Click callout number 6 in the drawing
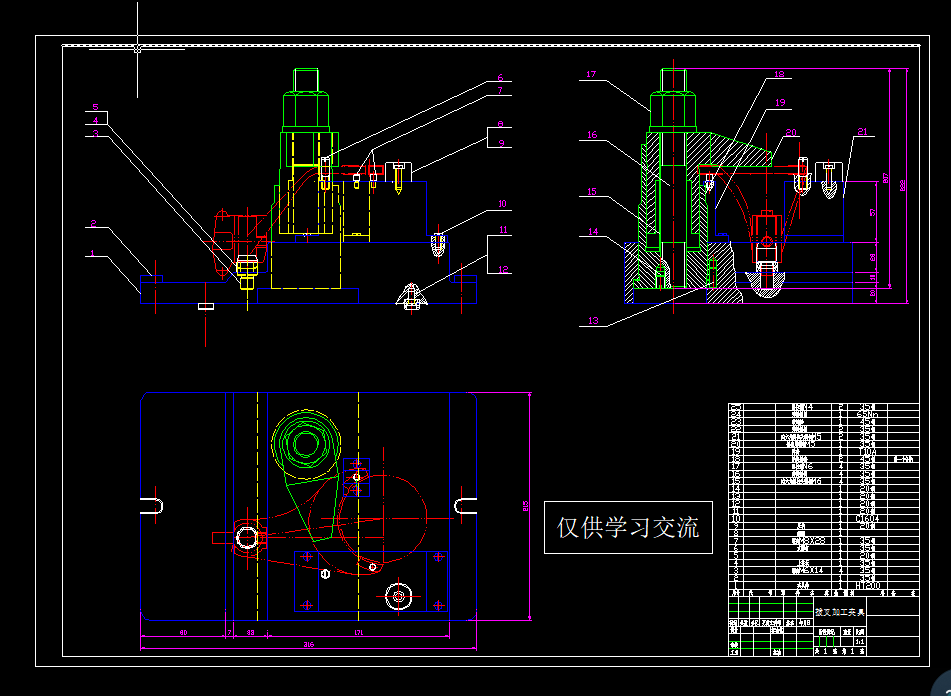 pyautogui.click(x=500, y=77)
